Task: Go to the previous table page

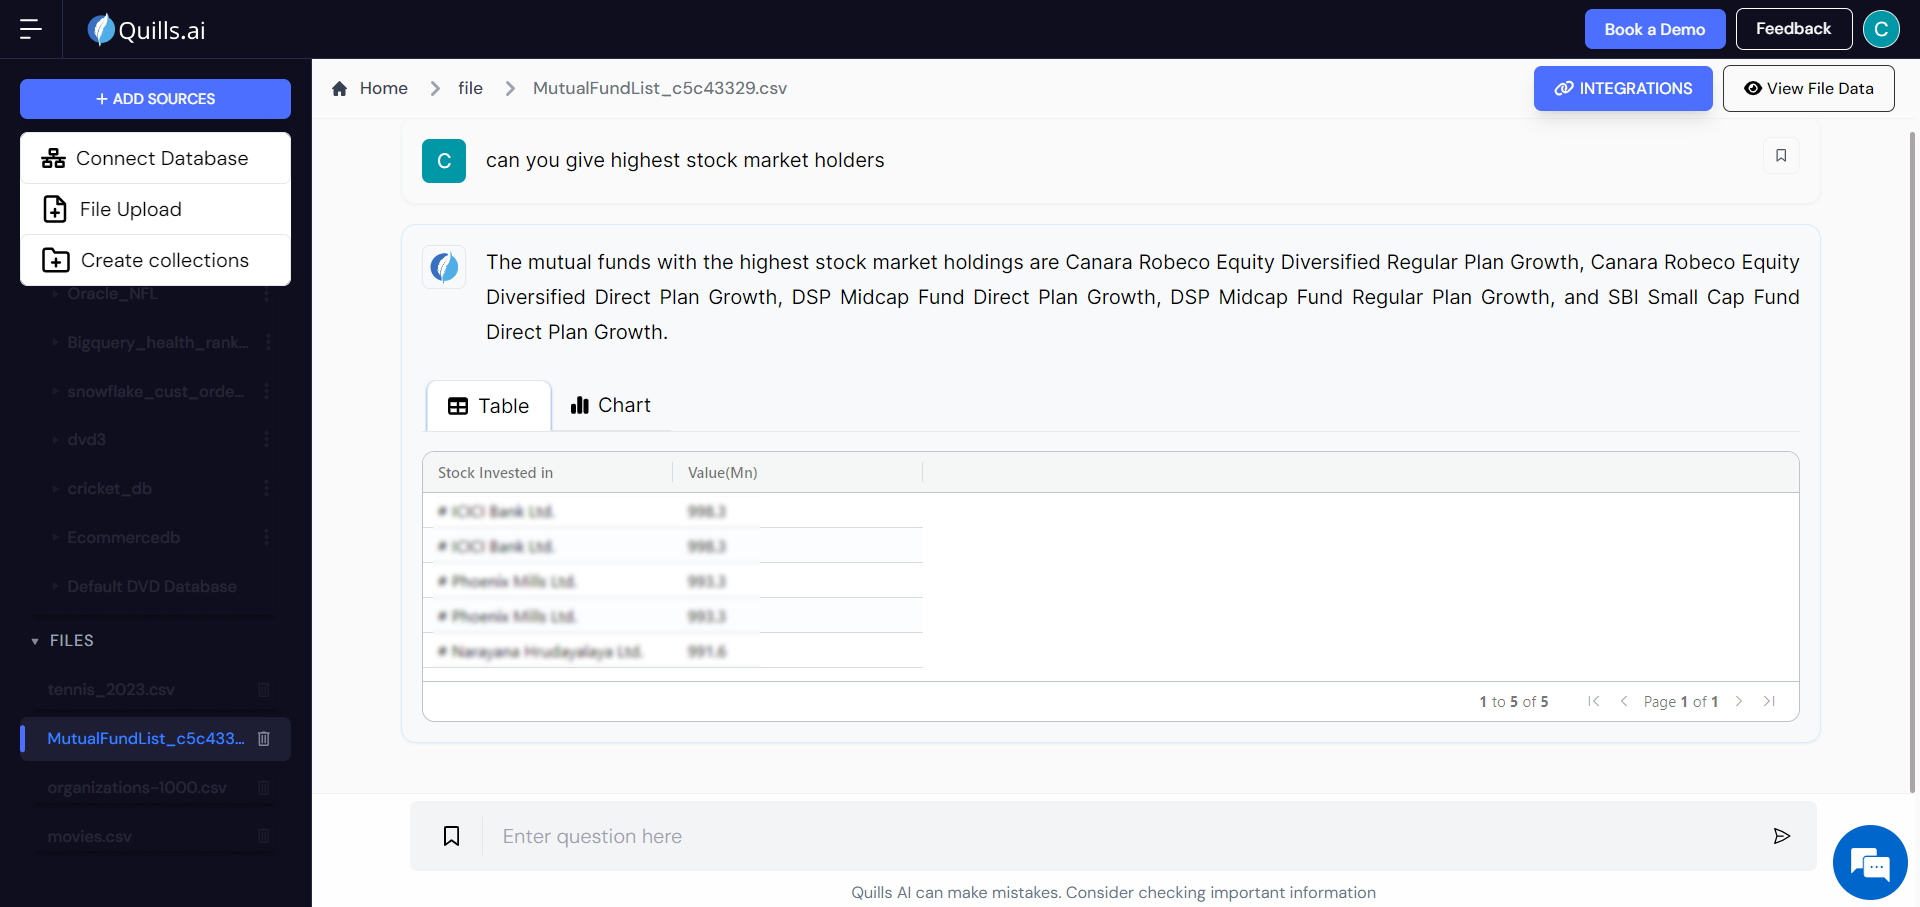Action: point(1624,701)
